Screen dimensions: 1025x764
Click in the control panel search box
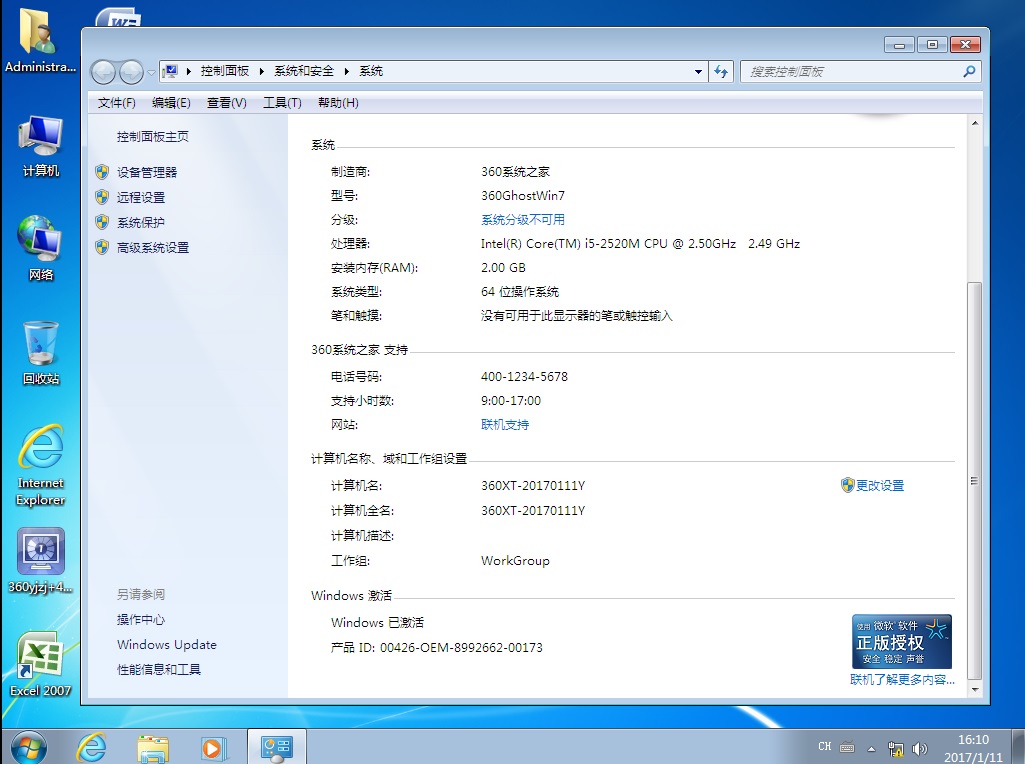point(850,72)
